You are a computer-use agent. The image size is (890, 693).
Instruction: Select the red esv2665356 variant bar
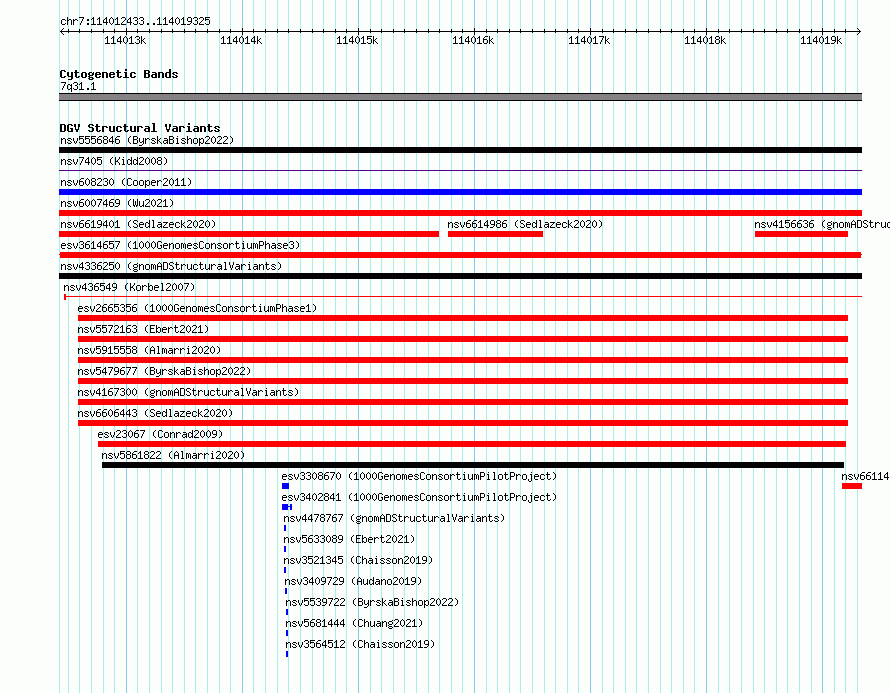click(x=463, y=318)
